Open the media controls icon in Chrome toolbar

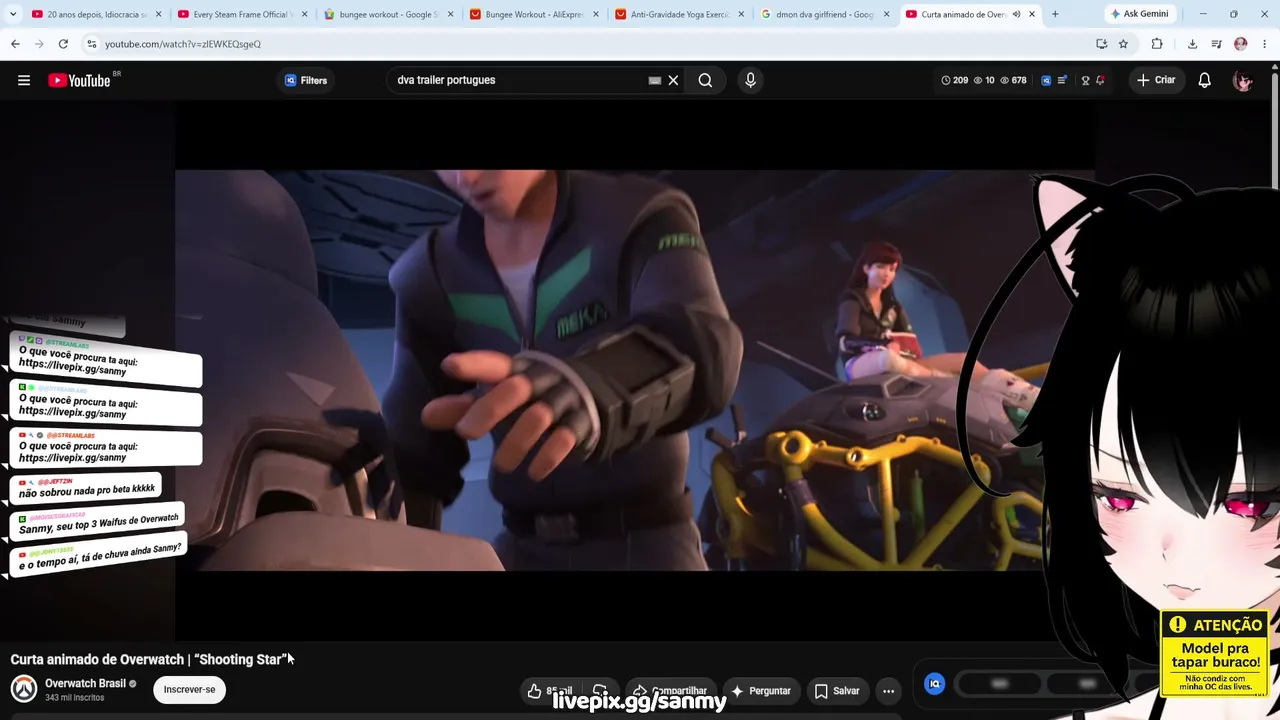(x=1216, y=44)
